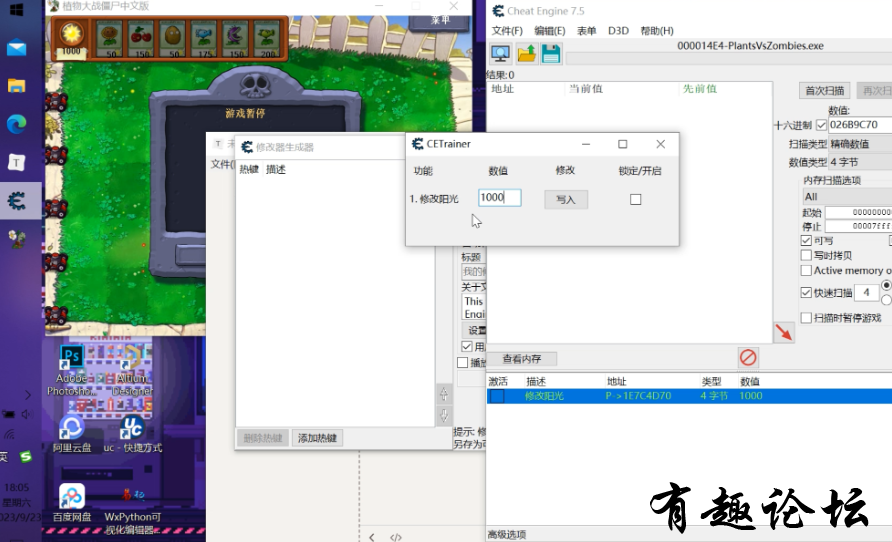Select the Snow Pea seed packet costing 175
Viewport: 892px width, 542px height.
coord(203,39)
